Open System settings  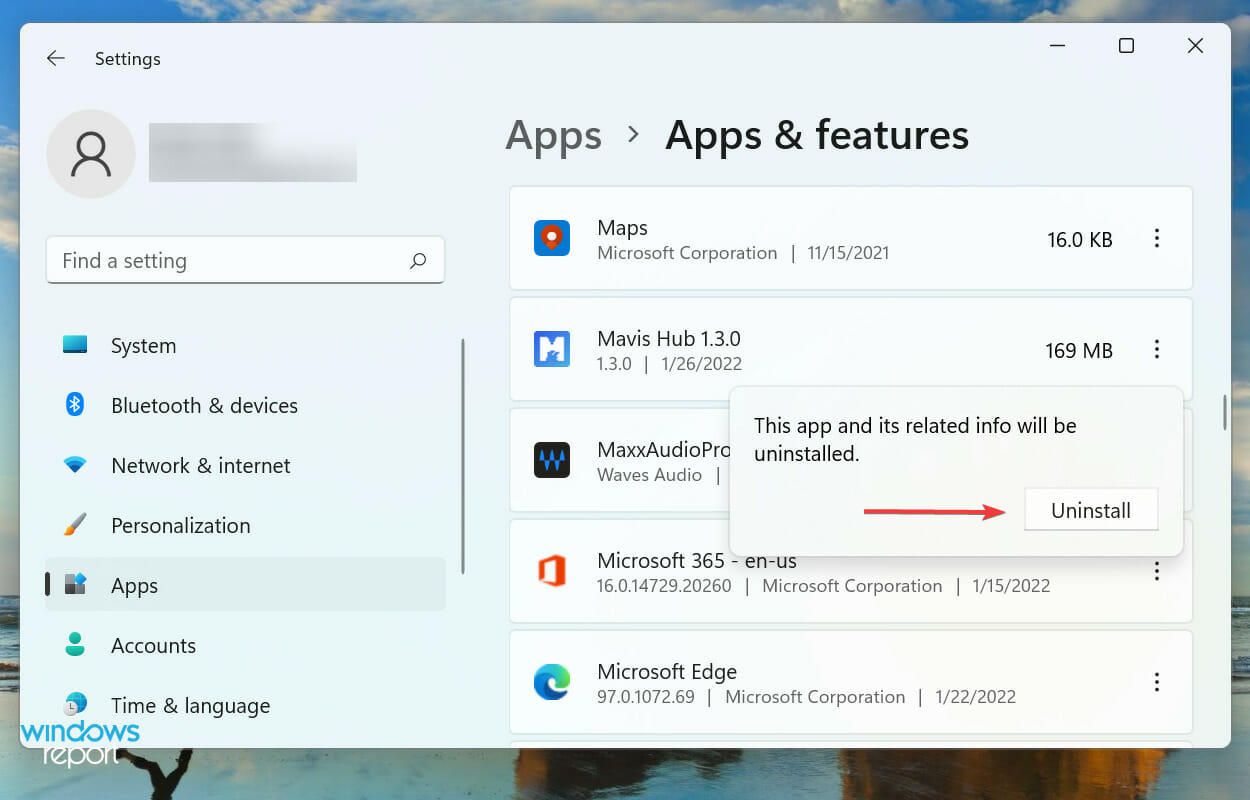[245, 345]
